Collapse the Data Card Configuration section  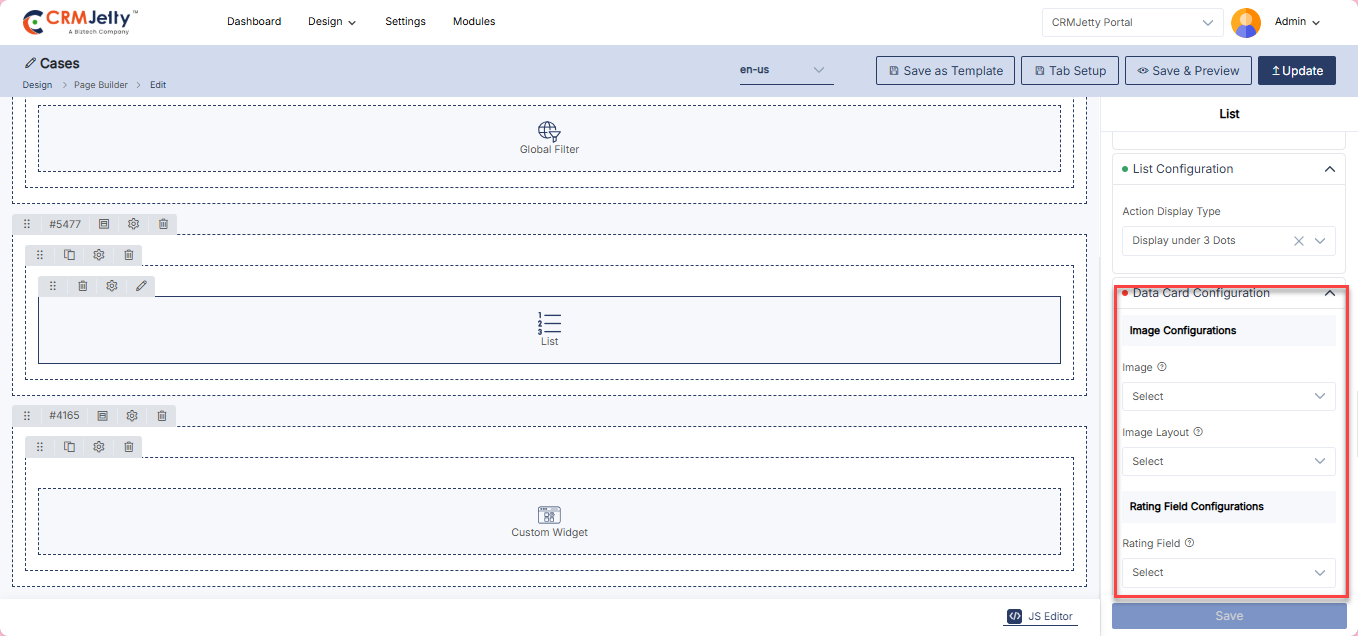click(1329, 293)
